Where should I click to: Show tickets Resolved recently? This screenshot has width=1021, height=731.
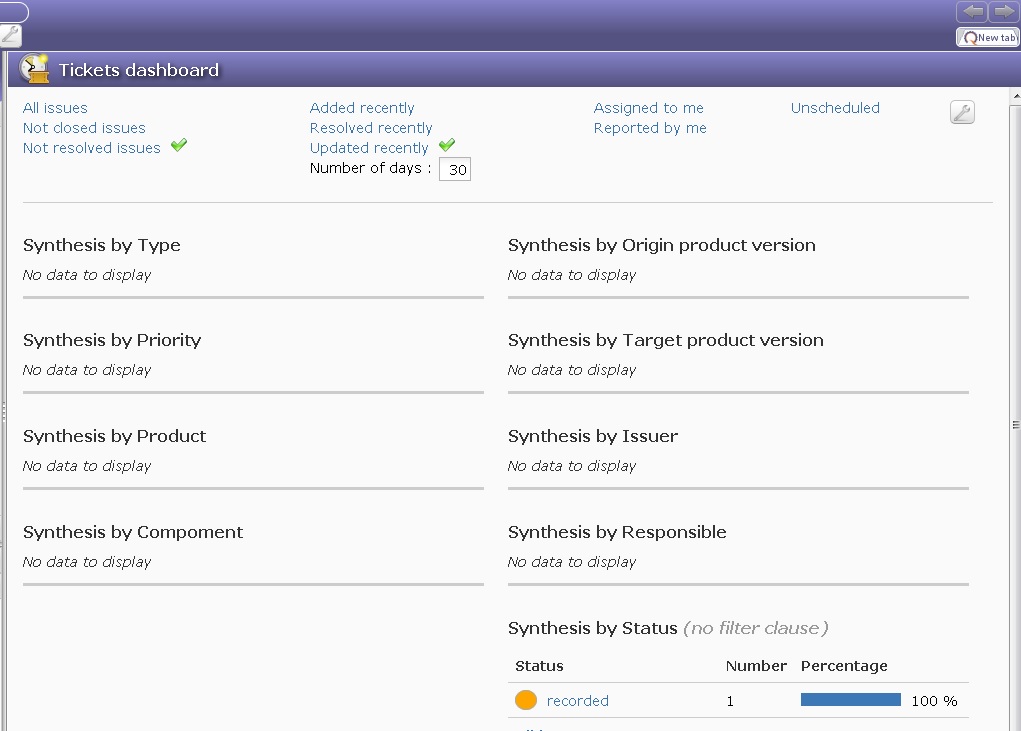(371, 128)
